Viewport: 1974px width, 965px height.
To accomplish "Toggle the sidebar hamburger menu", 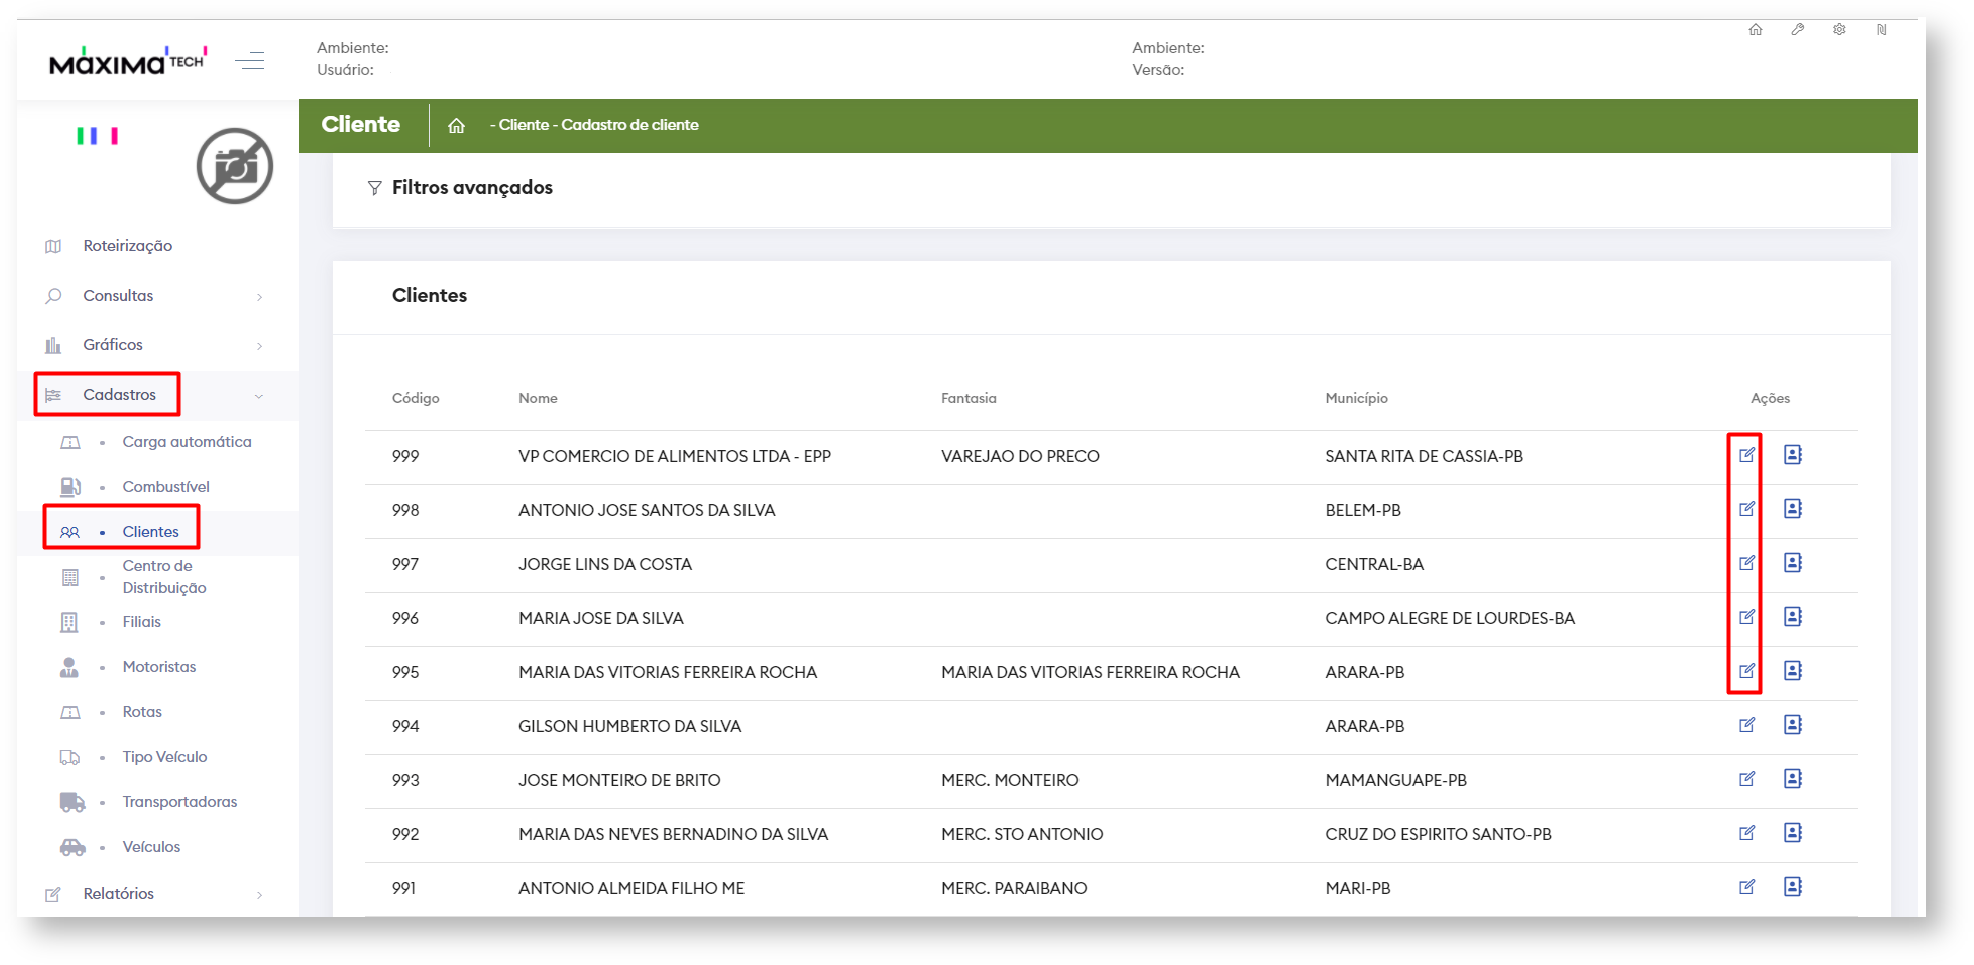I will click(250, 61).
